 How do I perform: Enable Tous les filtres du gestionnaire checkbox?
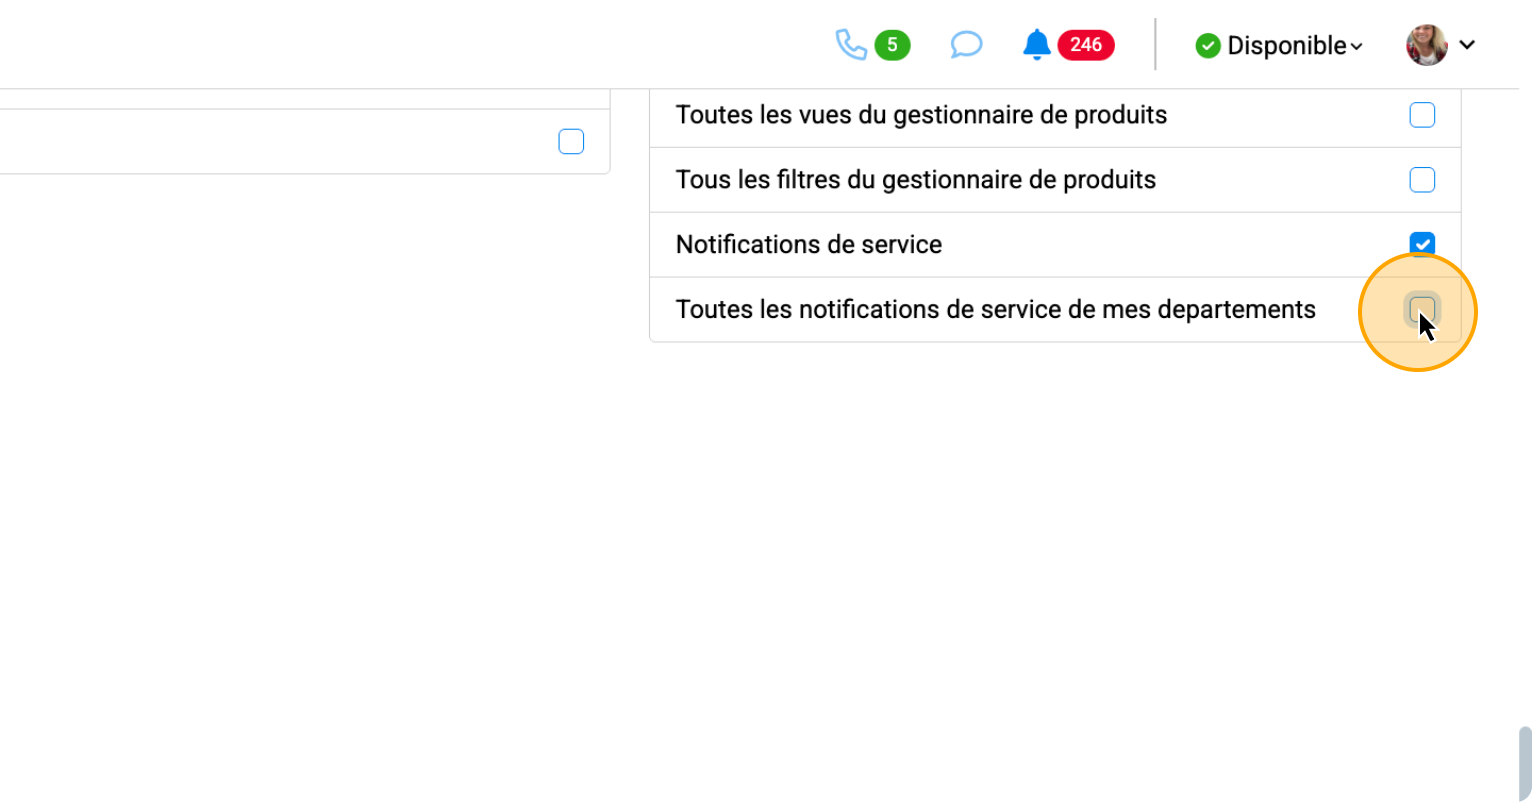point(1421,180)
